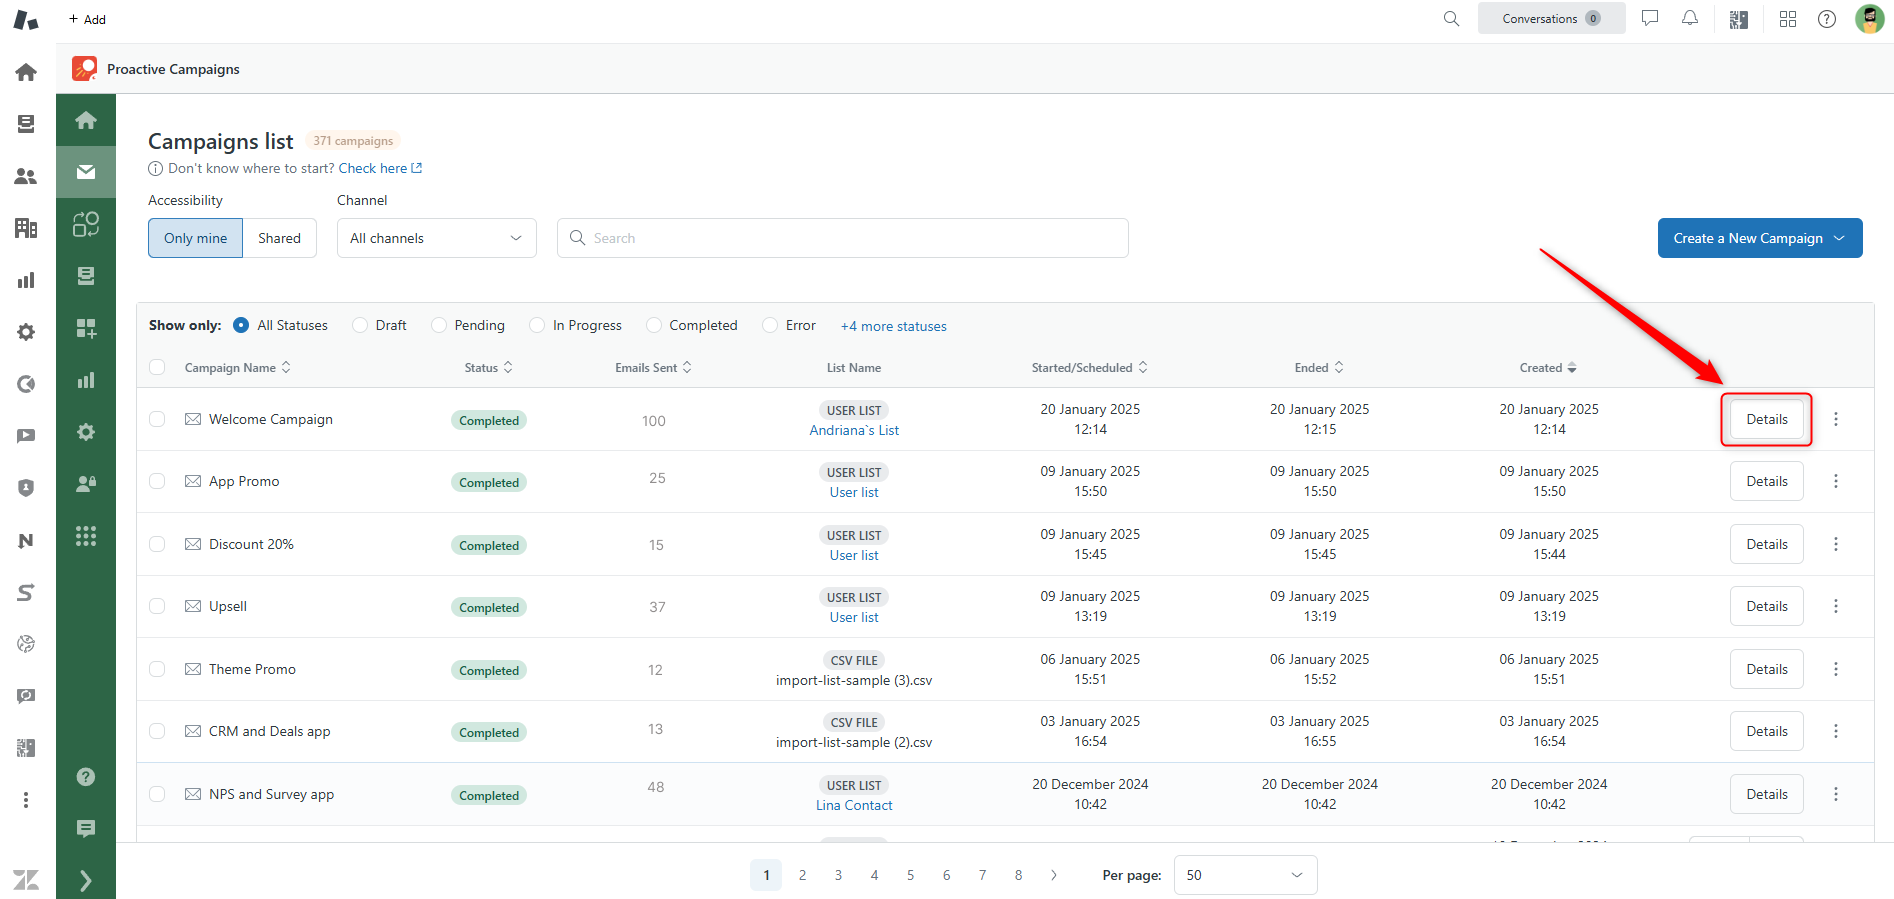Open the Per page 50 dropdown

1246,875
